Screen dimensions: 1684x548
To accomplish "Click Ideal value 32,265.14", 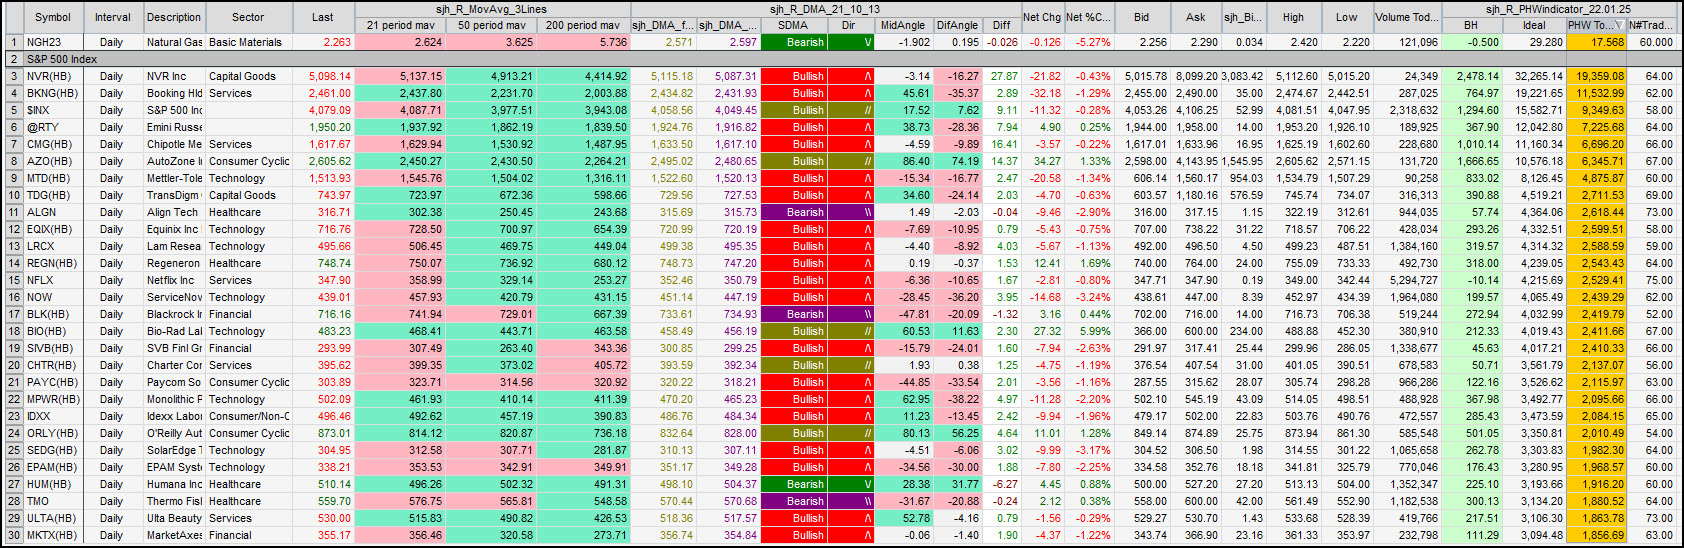I will tap(1533, 76).
